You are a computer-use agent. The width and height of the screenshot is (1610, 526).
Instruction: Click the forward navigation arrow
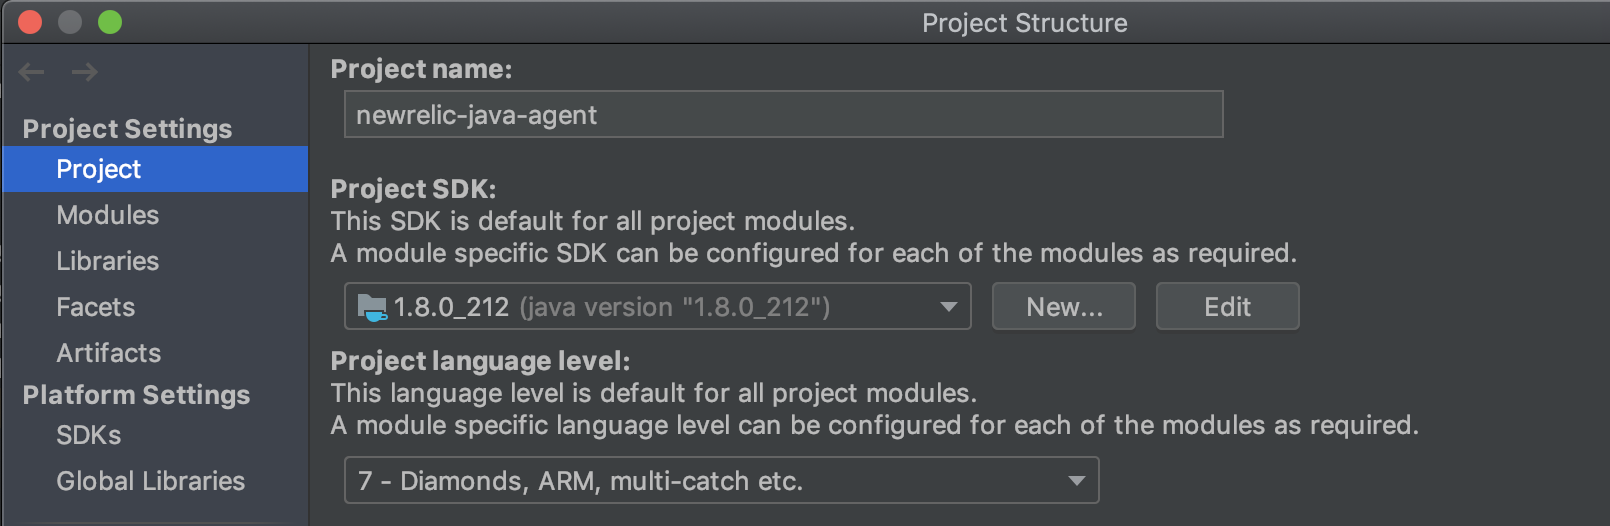pos(85,72)
